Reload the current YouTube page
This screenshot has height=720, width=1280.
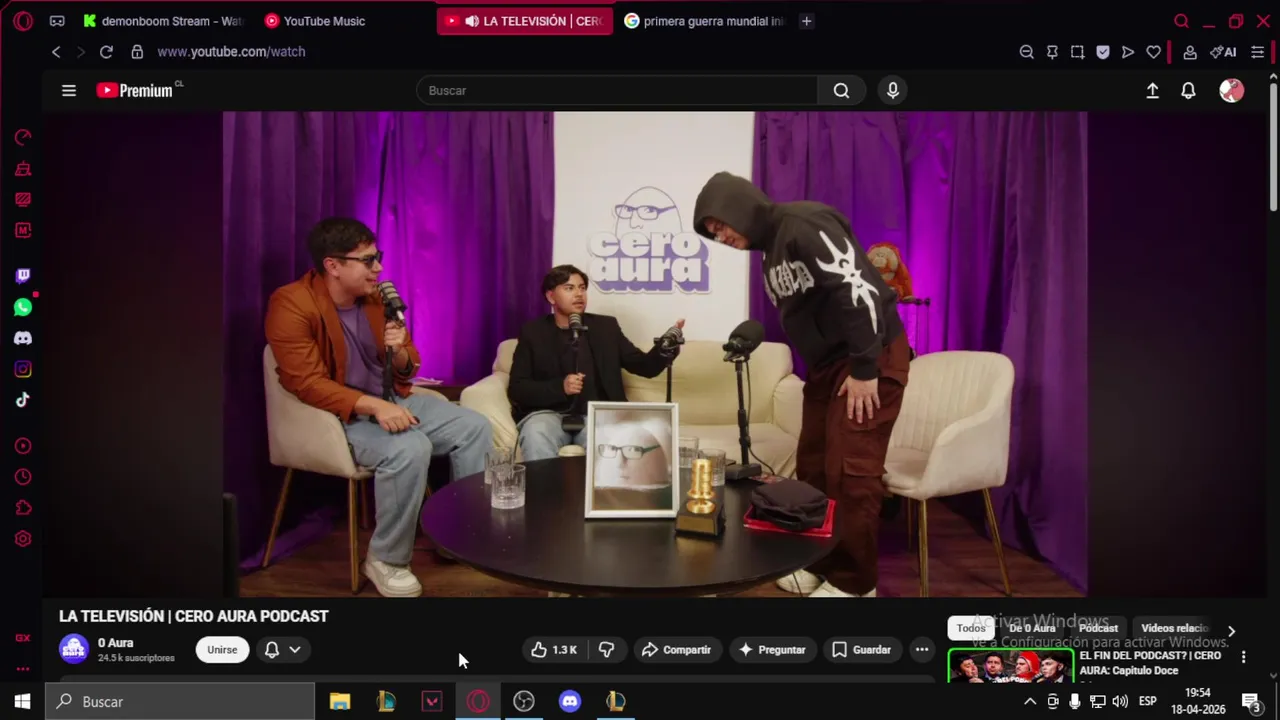click(106, 52)
